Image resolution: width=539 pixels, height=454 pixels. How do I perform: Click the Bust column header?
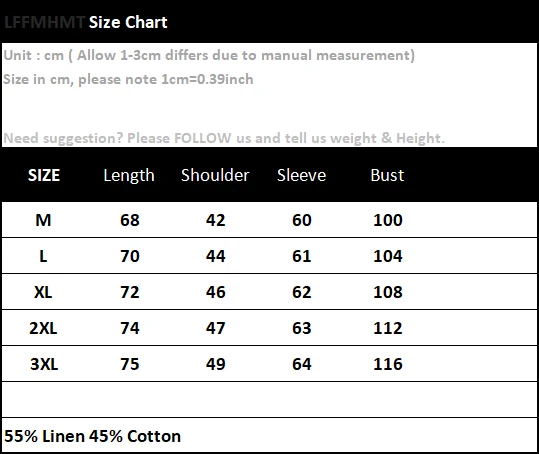coord(387,175)
